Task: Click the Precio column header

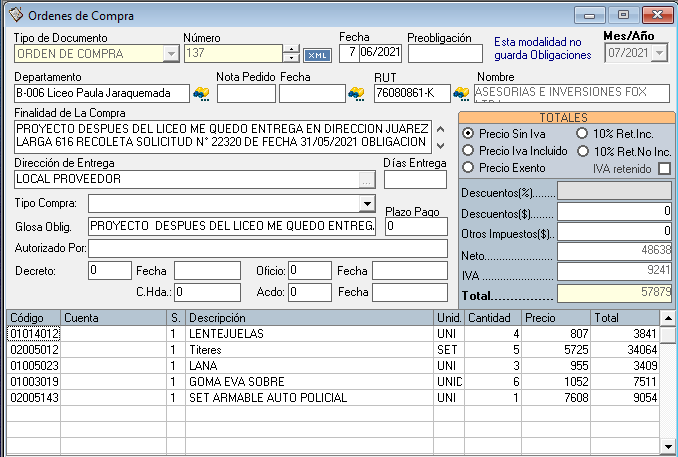Action: click(x=556, y=318)
